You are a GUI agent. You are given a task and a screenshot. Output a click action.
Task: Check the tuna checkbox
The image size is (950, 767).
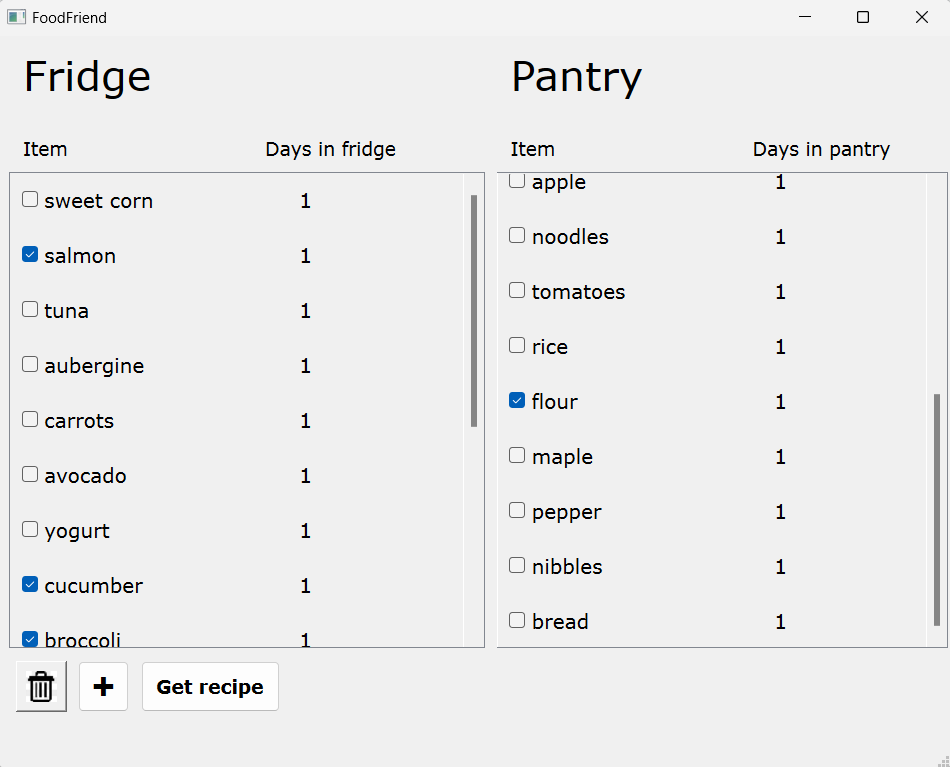pos(30,310)
